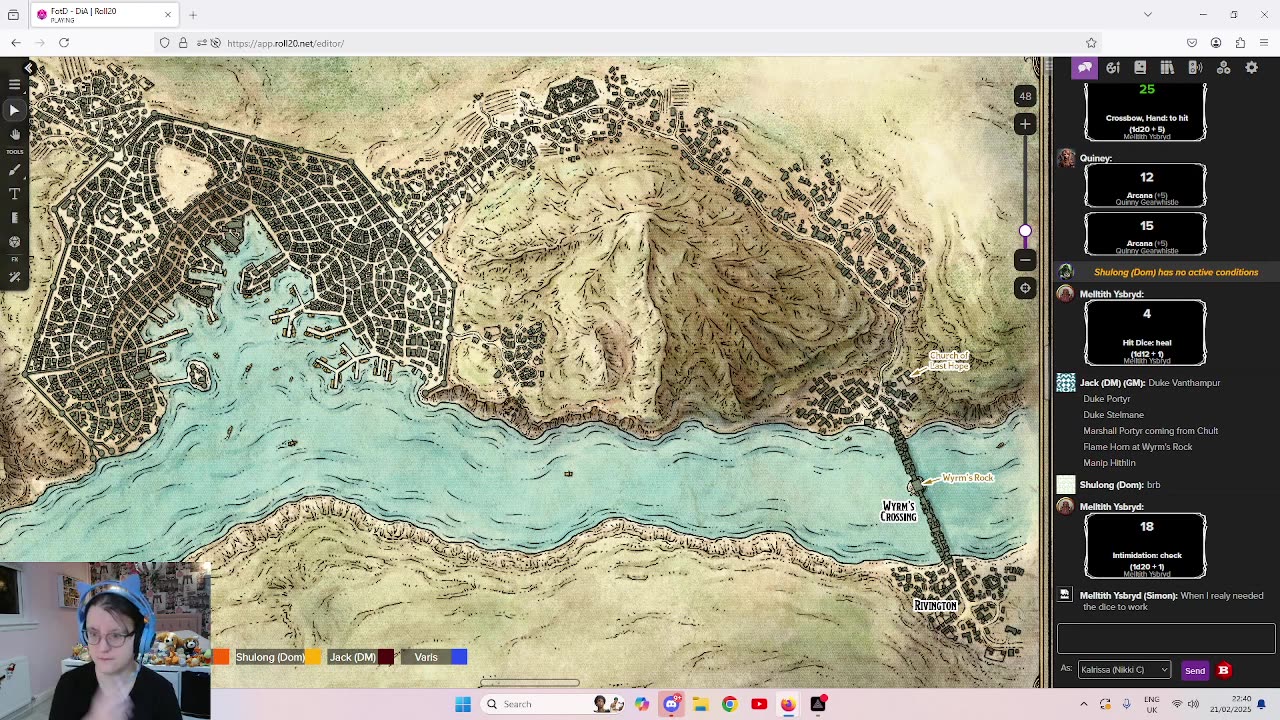Focus the chat message input box
The image size is (1280, 720).
click(x=1166, y=638)
